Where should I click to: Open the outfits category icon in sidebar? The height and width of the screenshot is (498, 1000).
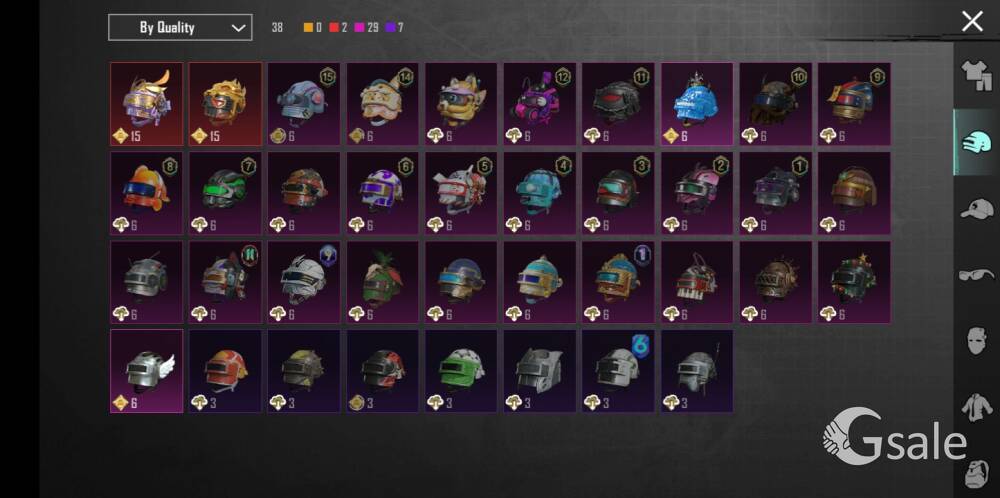click(x=976, y=76)
